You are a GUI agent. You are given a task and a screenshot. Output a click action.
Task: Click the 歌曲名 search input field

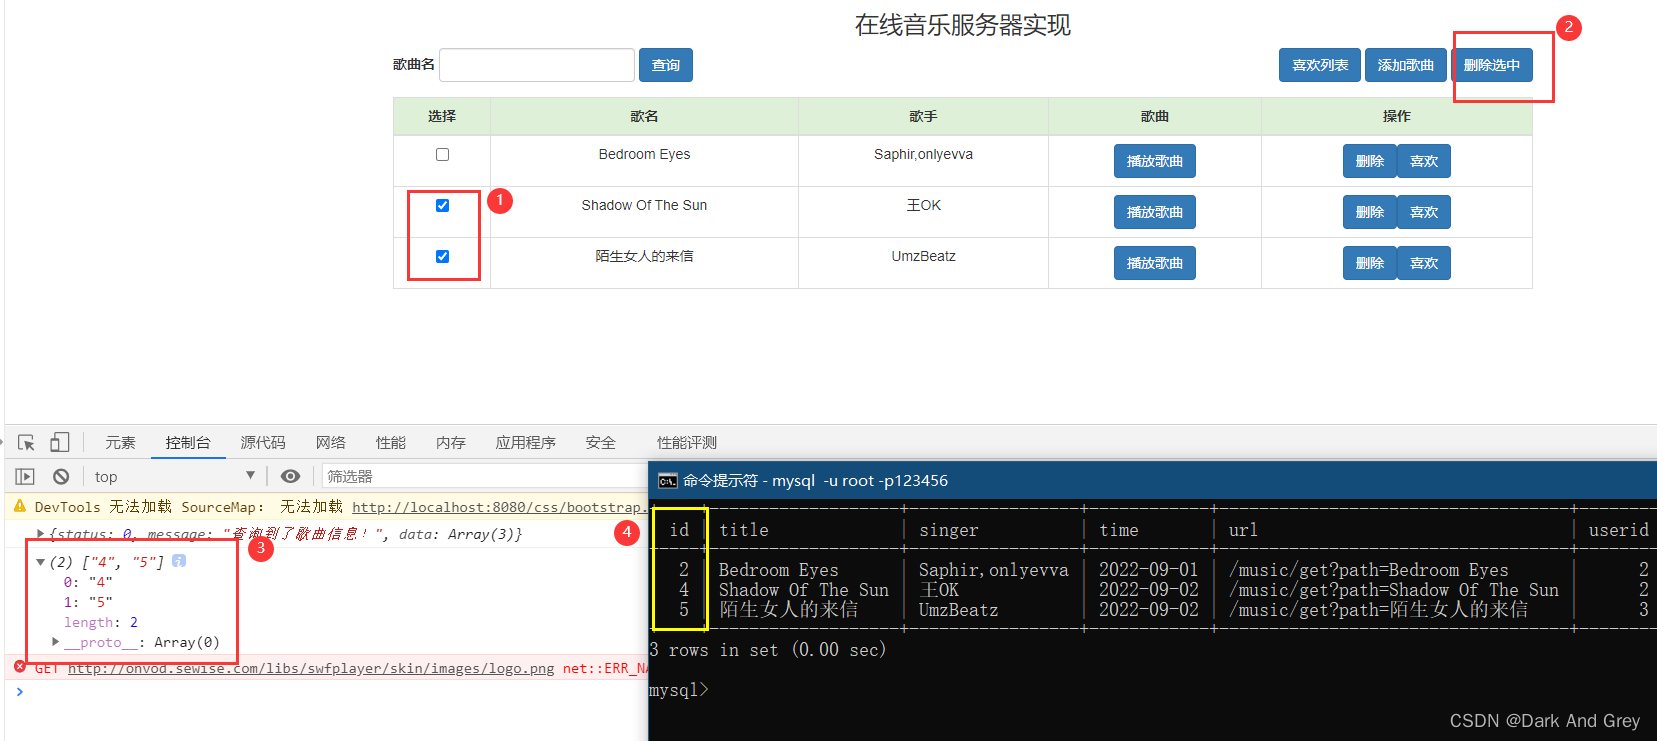(537, 65)
